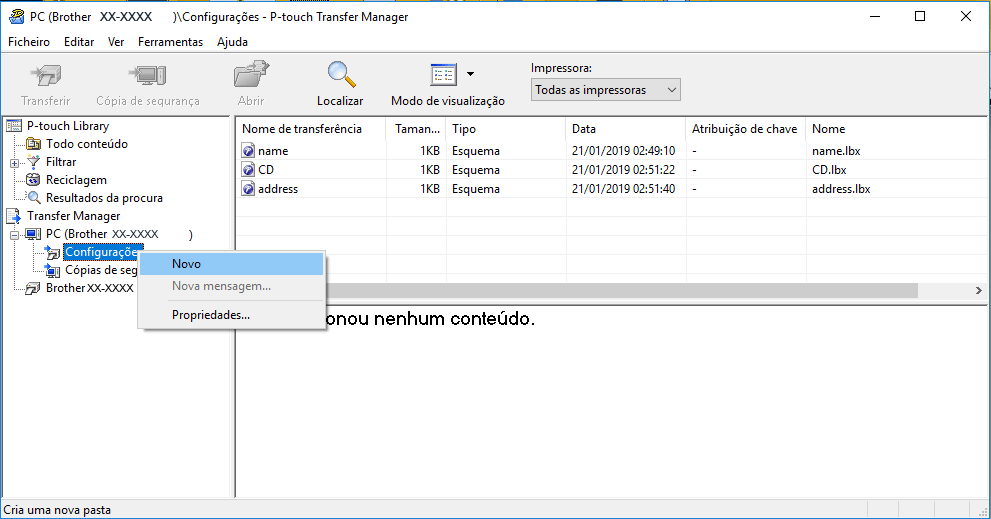Select Todo conteúdo in the tree
Screen dimensions: 991x519
[x=87, y=143]
